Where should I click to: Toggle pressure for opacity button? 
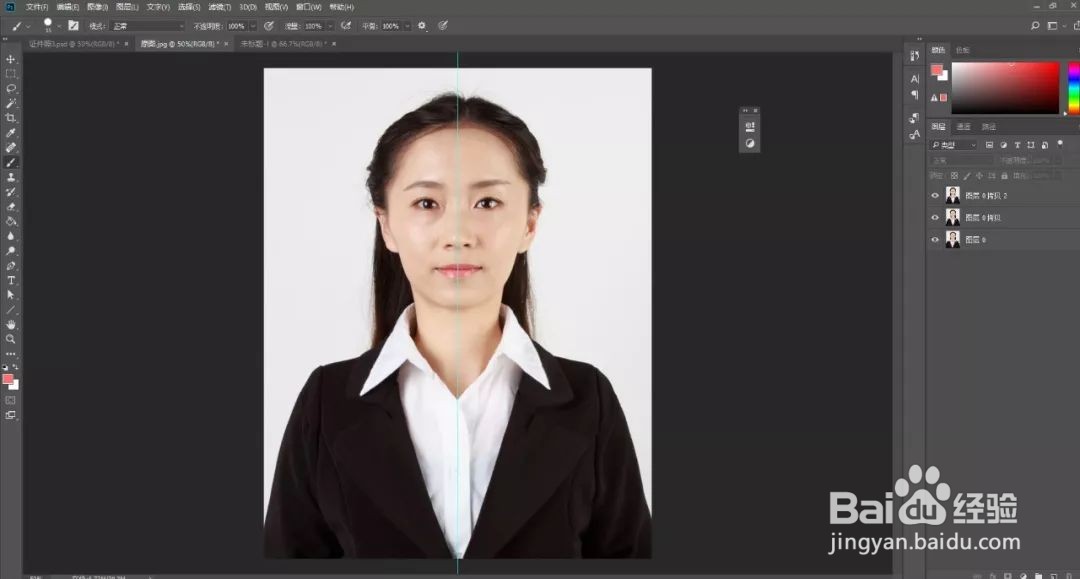point(269,25)
